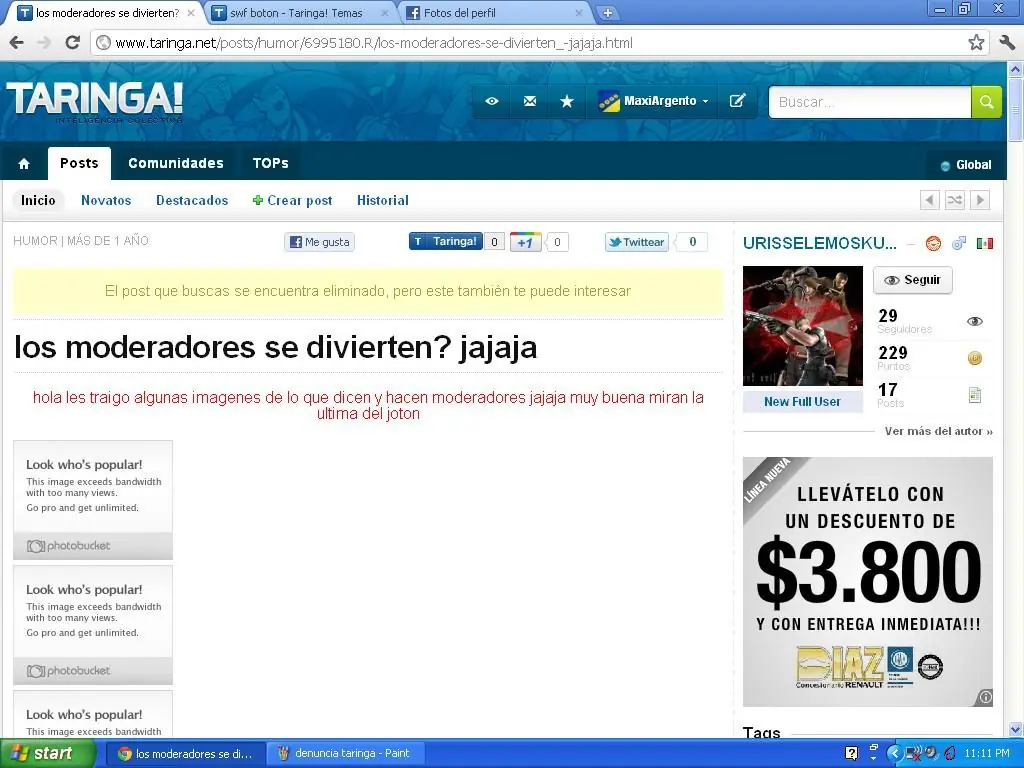The width and height of the screenshot is (1024, 768).
Task: Click the previous post arrow
Action: coord(929,200)
